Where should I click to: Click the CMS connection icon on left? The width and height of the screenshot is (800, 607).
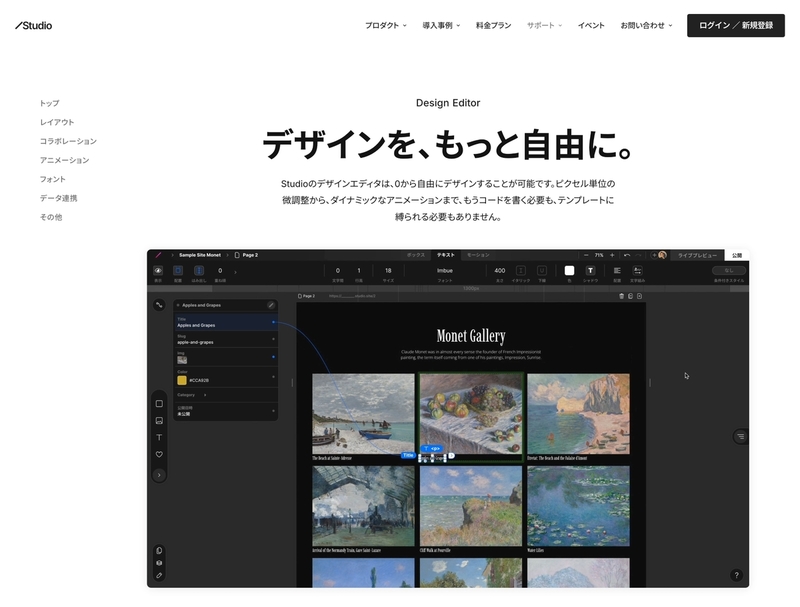(x=159, y=305)
